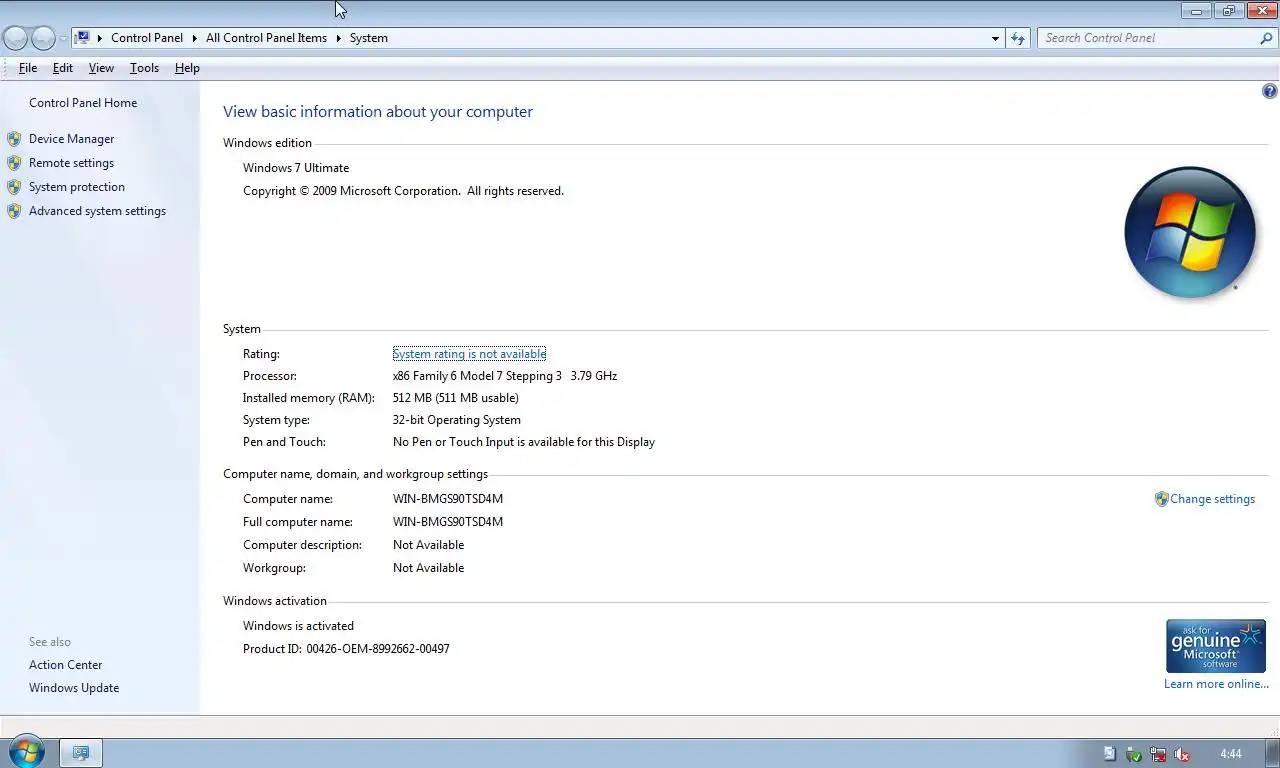Screen dimensions: 1280x768
Task: Click the Advanced system settings shield icon
Action: coord(14,211)
